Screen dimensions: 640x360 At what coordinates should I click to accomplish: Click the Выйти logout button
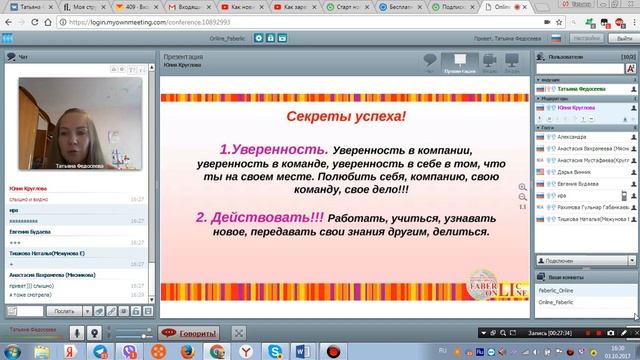coord(624,38)
